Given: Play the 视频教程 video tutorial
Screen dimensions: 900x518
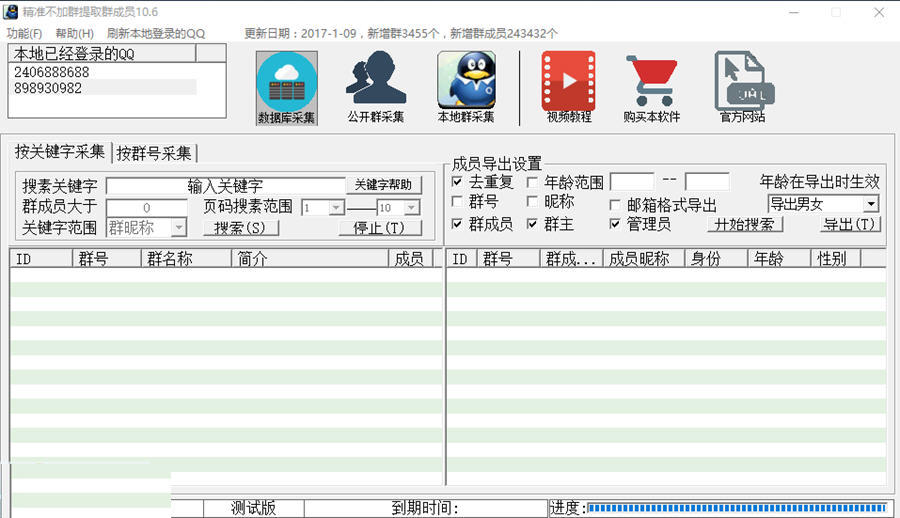Looking at the screenshot, I should click(x=569, y=88).
